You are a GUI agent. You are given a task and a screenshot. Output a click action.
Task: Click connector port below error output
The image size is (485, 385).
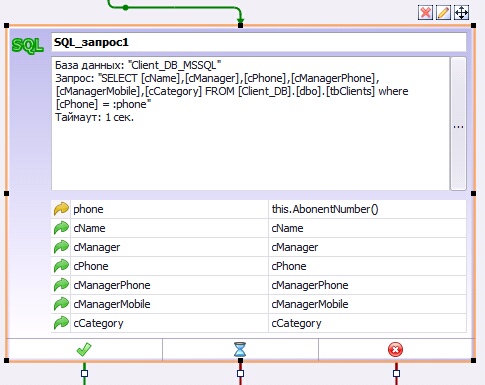coord(396,373)
